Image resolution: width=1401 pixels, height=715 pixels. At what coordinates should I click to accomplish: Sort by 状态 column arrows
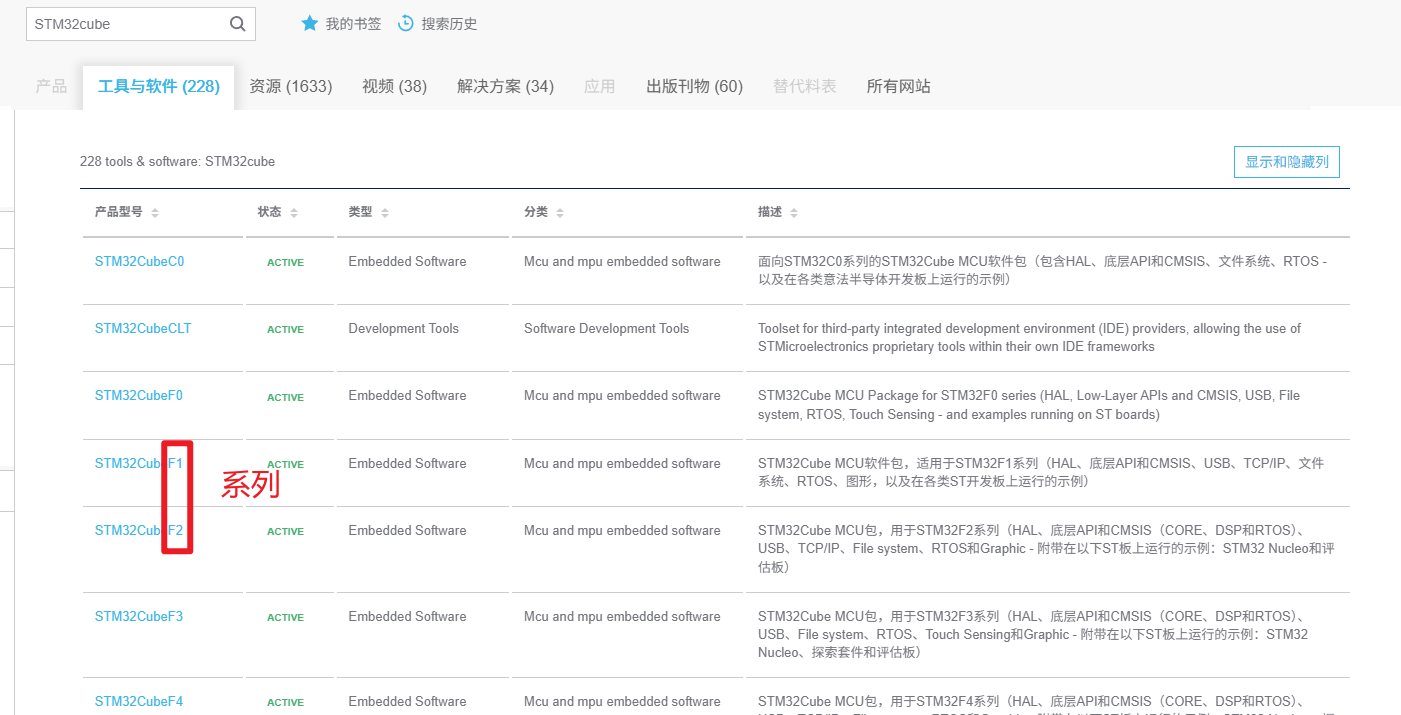click(294, 213)
